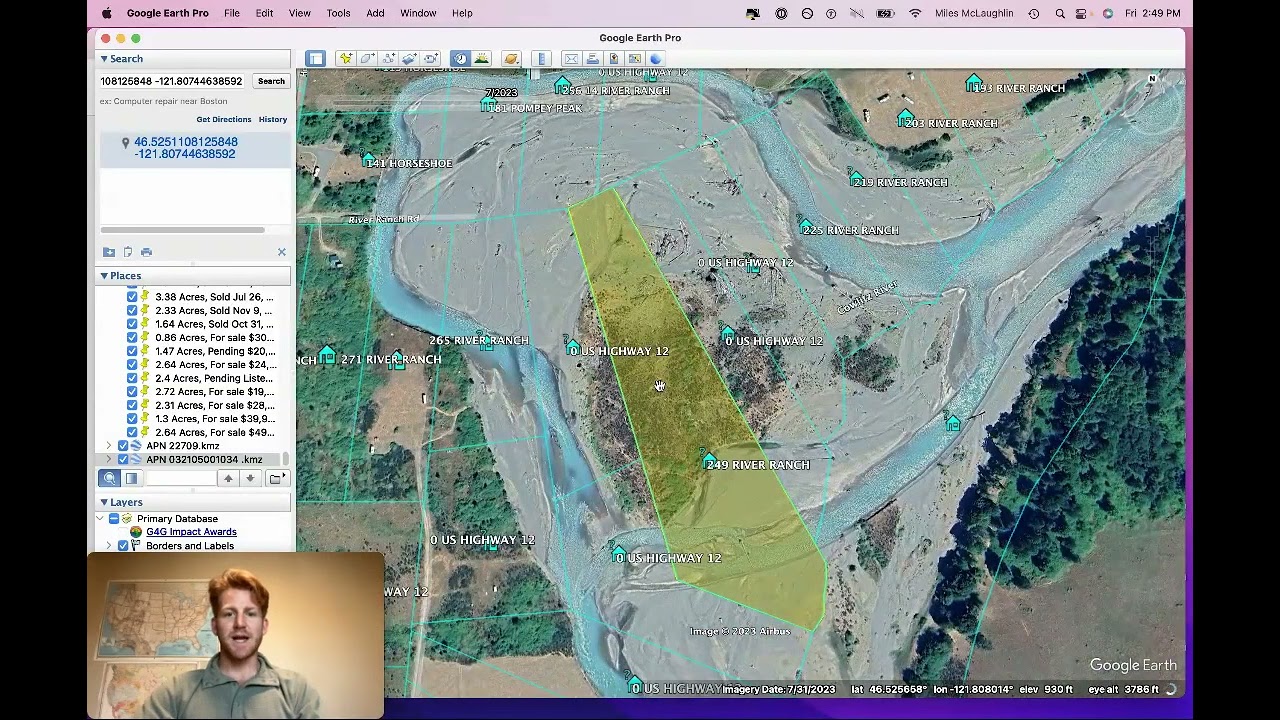Click the Places search magnifier icon

click(x=110, y=479)
